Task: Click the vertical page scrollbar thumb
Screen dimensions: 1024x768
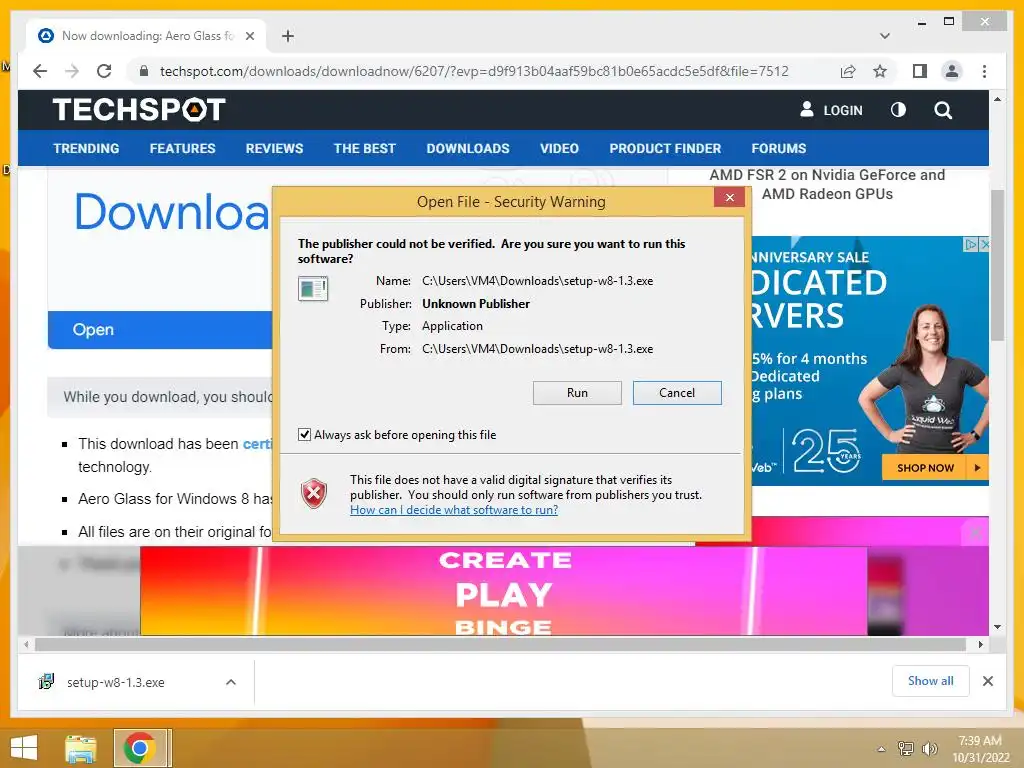Action: pos(997,265)
